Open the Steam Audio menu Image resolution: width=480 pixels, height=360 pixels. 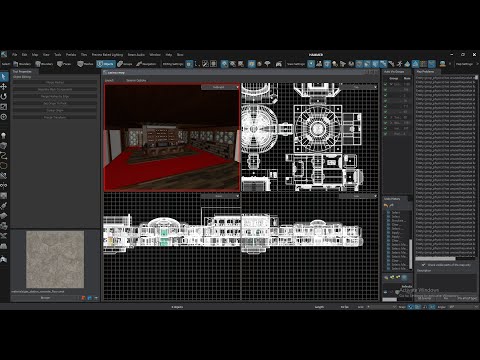point(136,54)
